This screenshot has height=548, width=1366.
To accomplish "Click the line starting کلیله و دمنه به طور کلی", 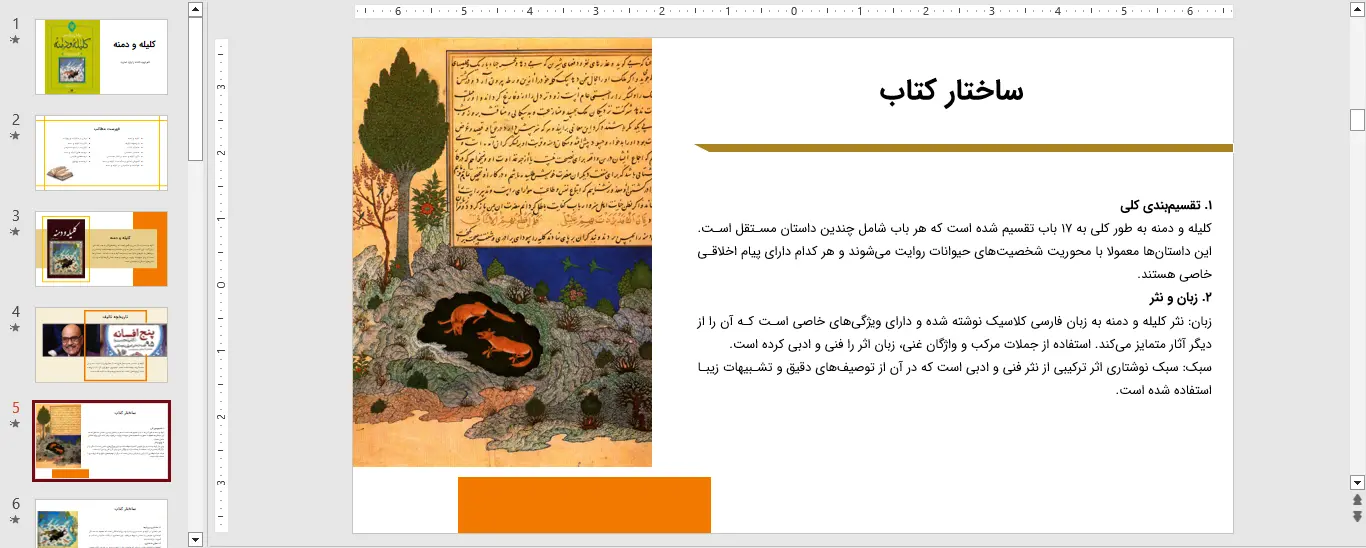I will (x=954, y=229).
